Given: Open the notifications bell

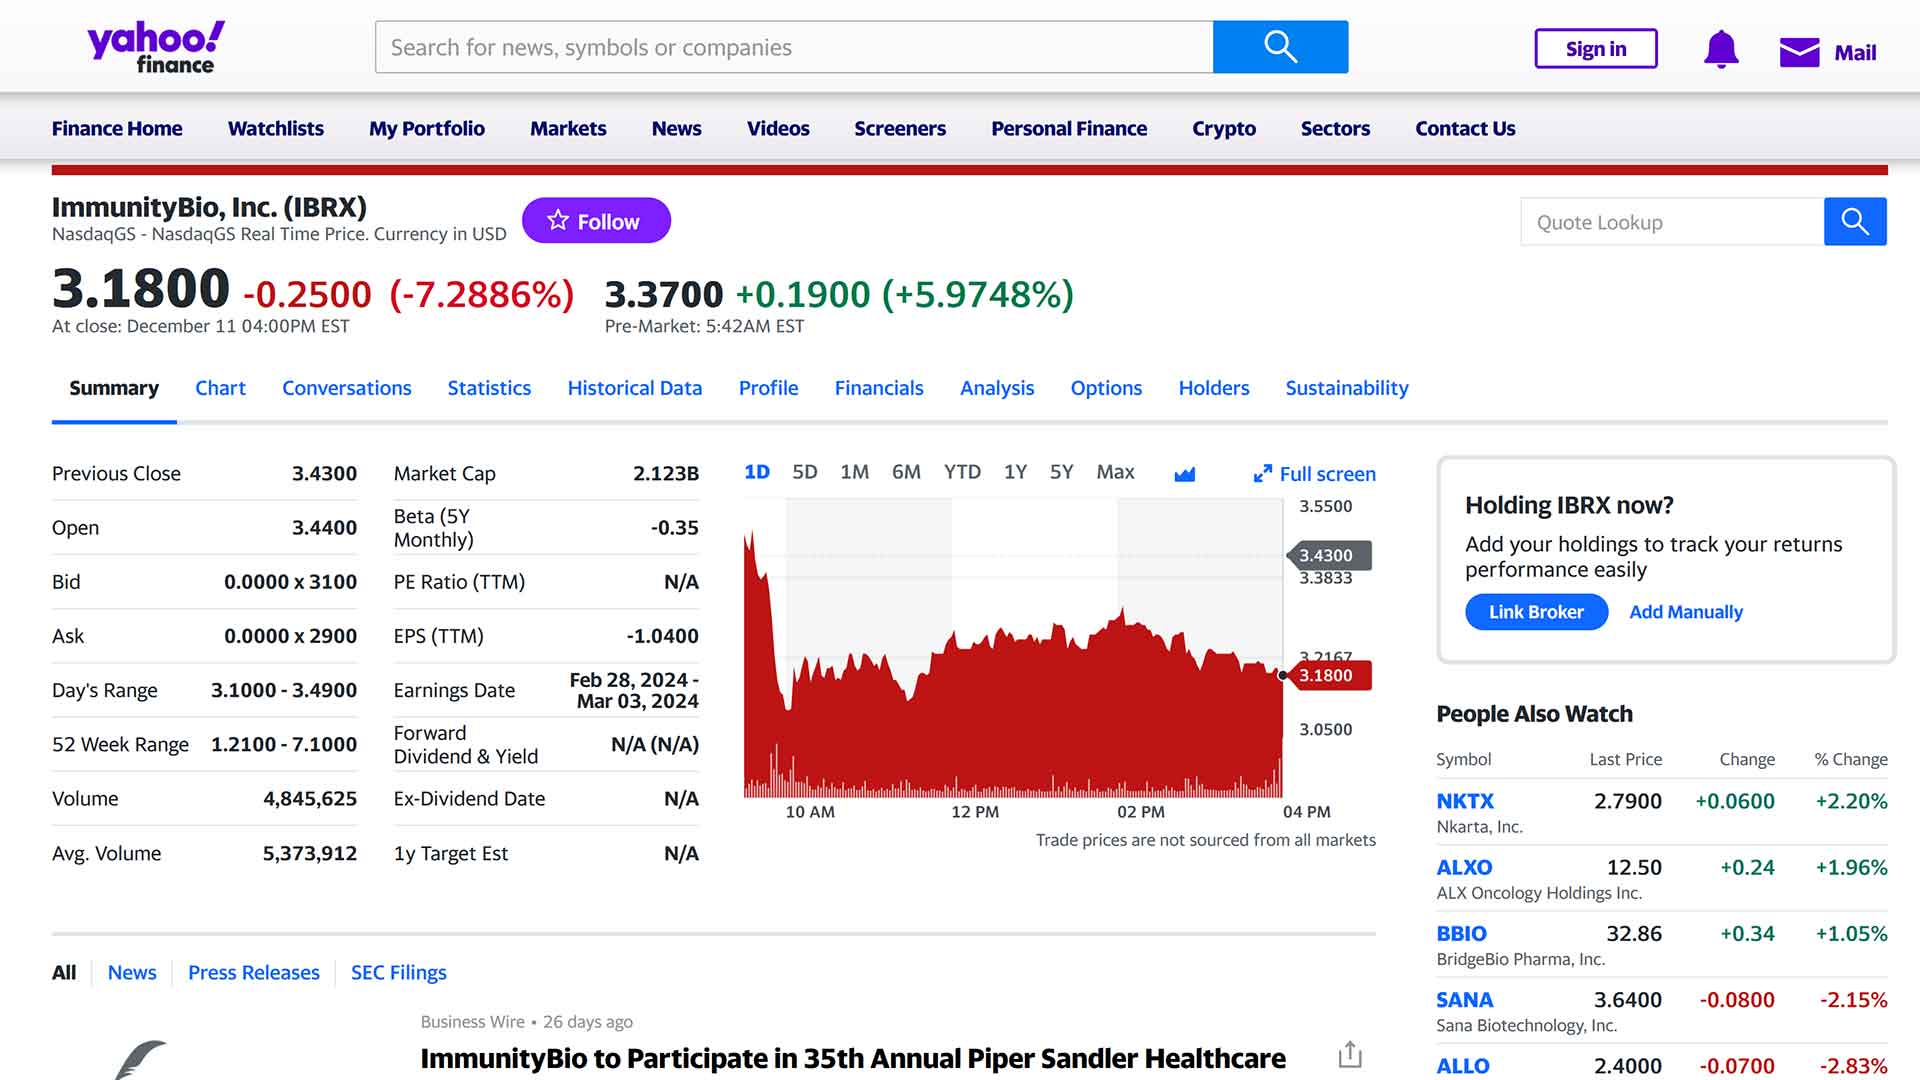Looking at the screenshot, I should 1721,49.
